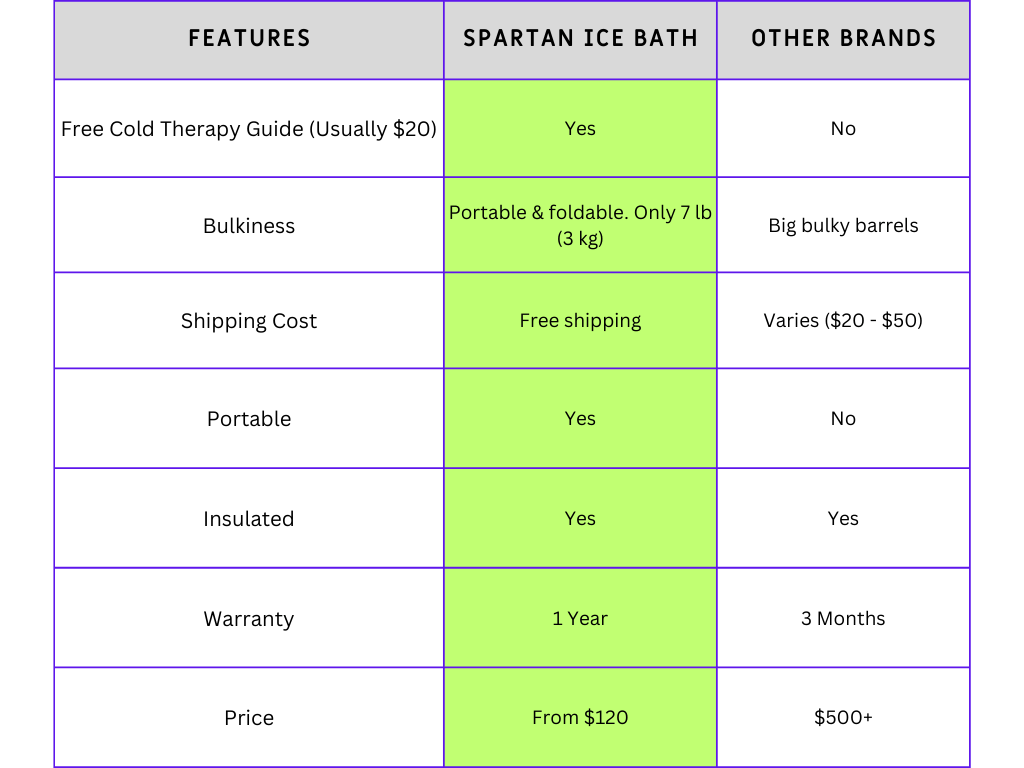Select the 'From $120' price cell

[580, 718]
